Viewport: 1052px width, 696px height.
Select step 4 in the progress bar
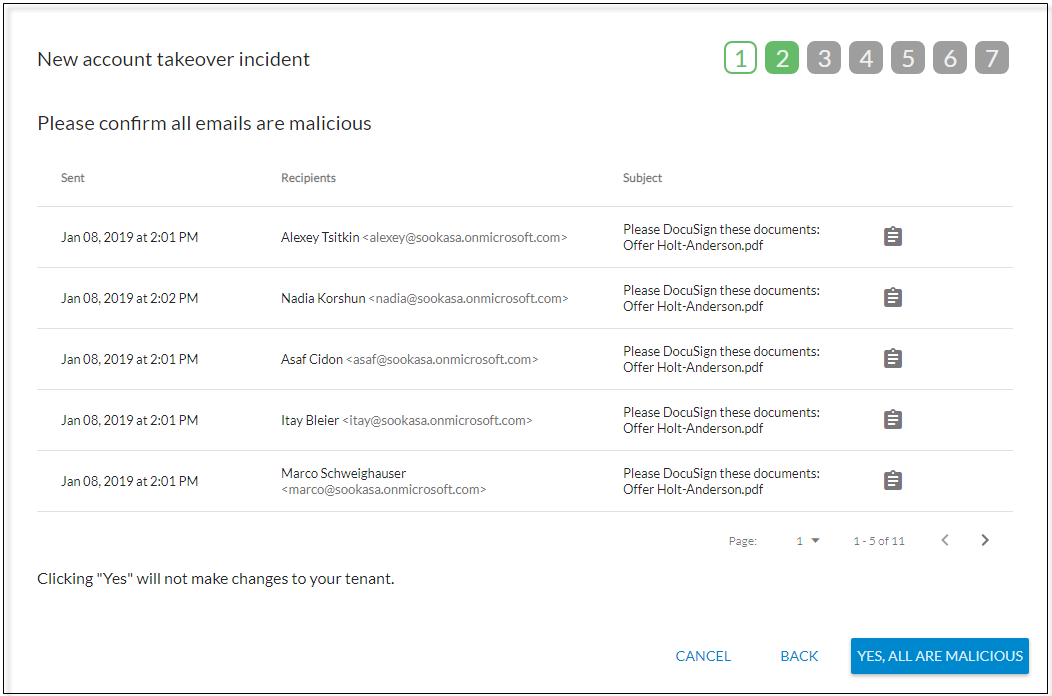(x=866, y=57)
